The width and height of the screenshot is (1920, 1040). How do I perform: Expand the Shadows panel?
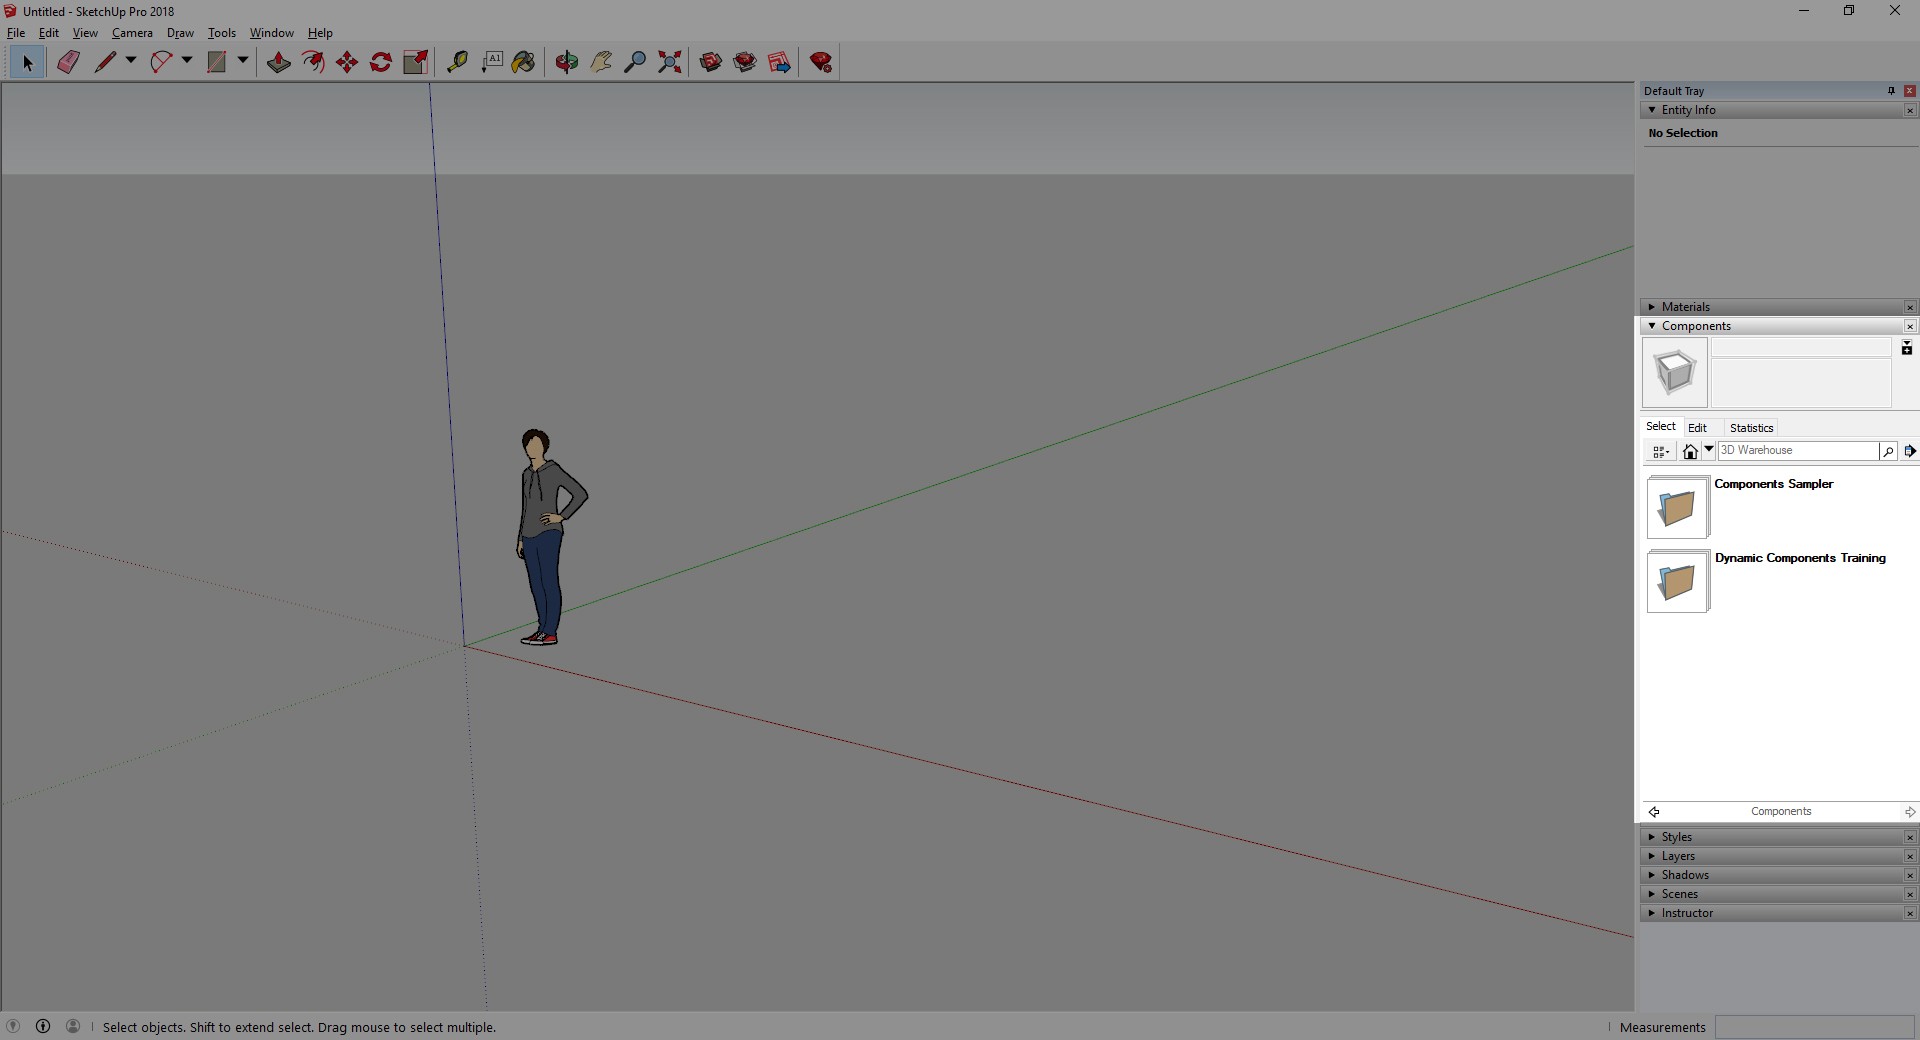pos(1685,875)
